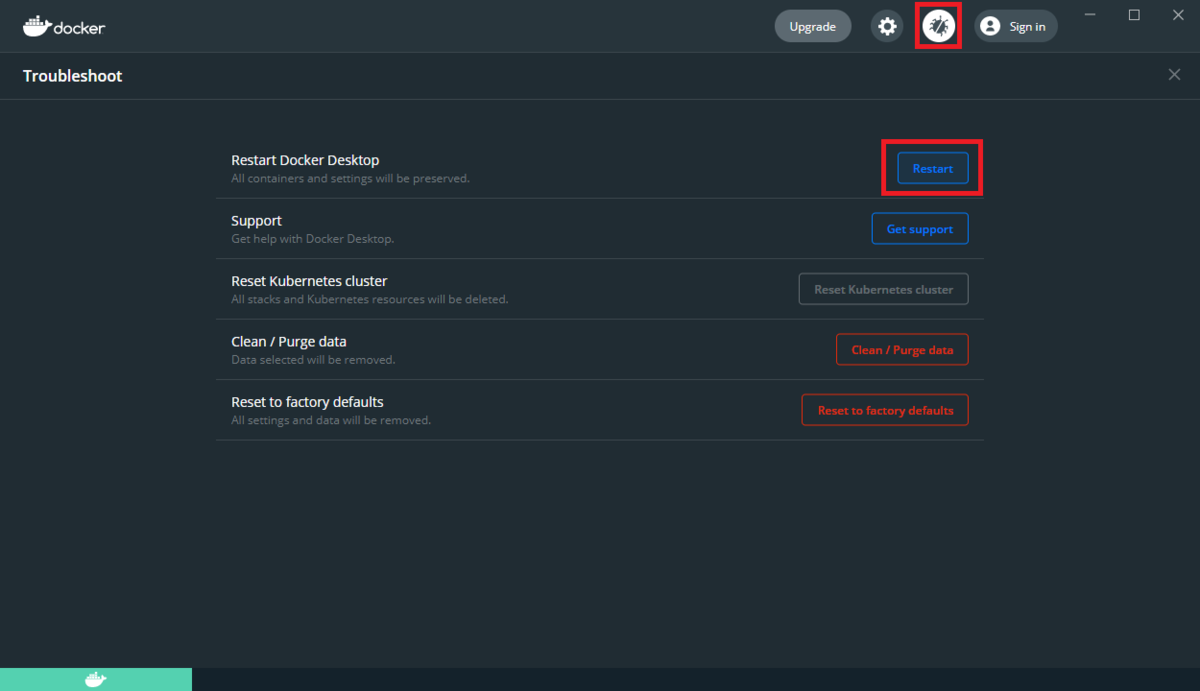This screenshot has height=691, width=1200.
Task: Click the Get support button
Action: click(x=920, y=229)
